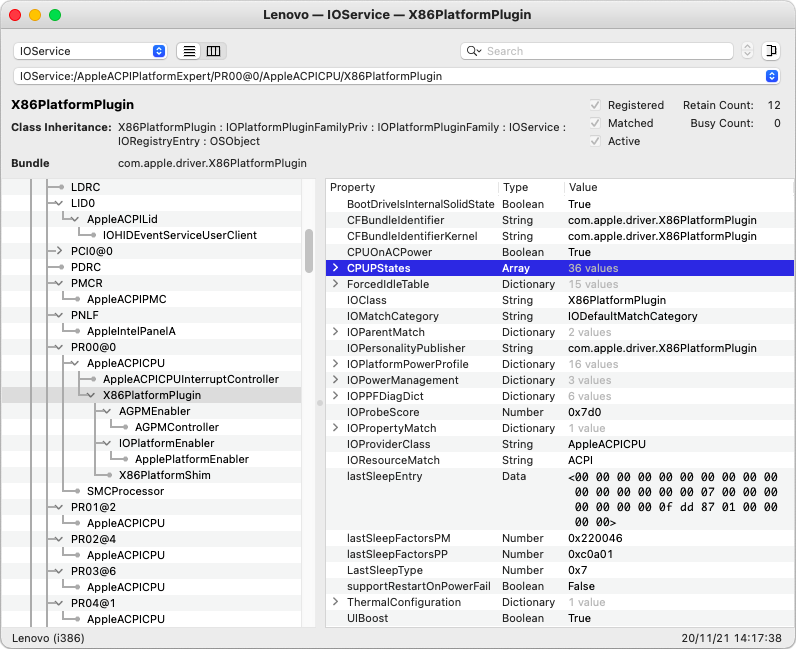
Task: Expand the IOPlatformPowerProfile dictionary
Action: [336, 364]
